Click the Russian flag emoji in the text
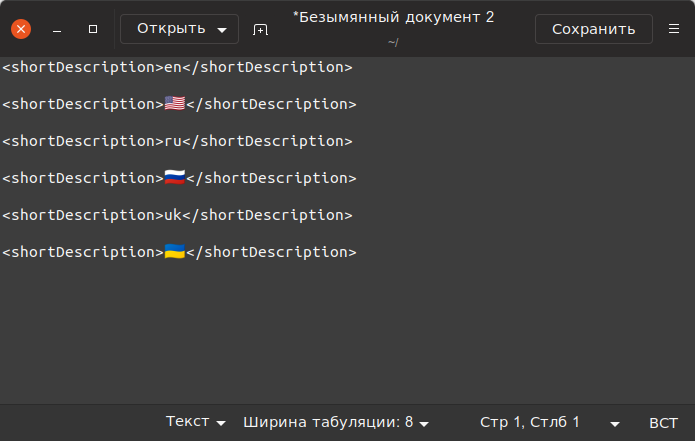This screenshot has height=441, width=695. click(x=175, y=177)
